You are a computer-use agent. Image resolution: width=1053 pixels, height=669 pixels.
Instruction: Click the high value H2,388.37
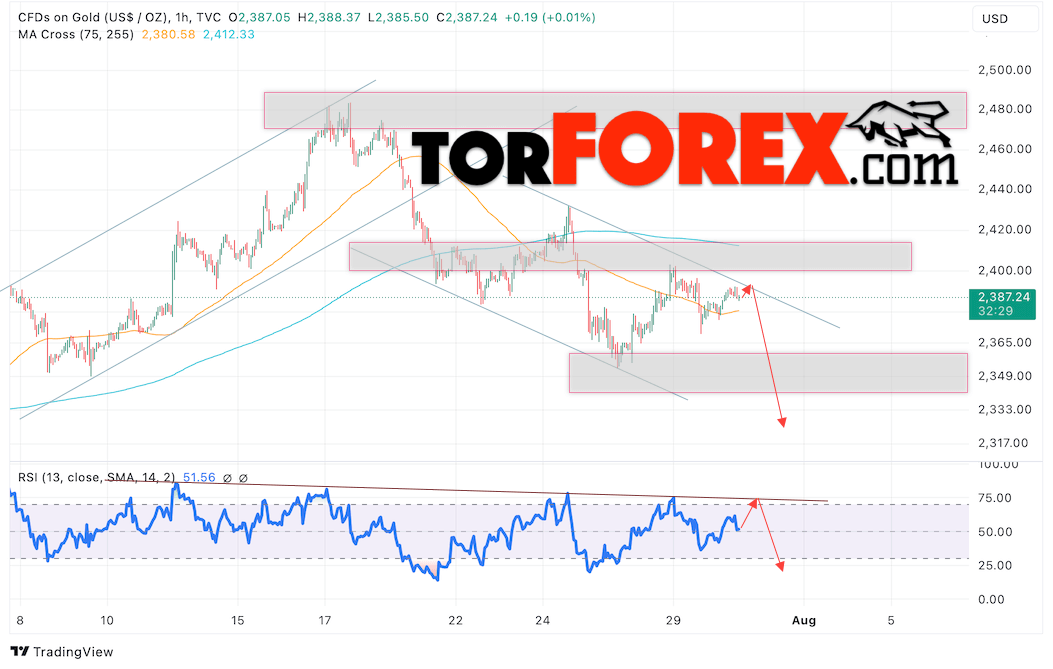[x=330, y=17]
